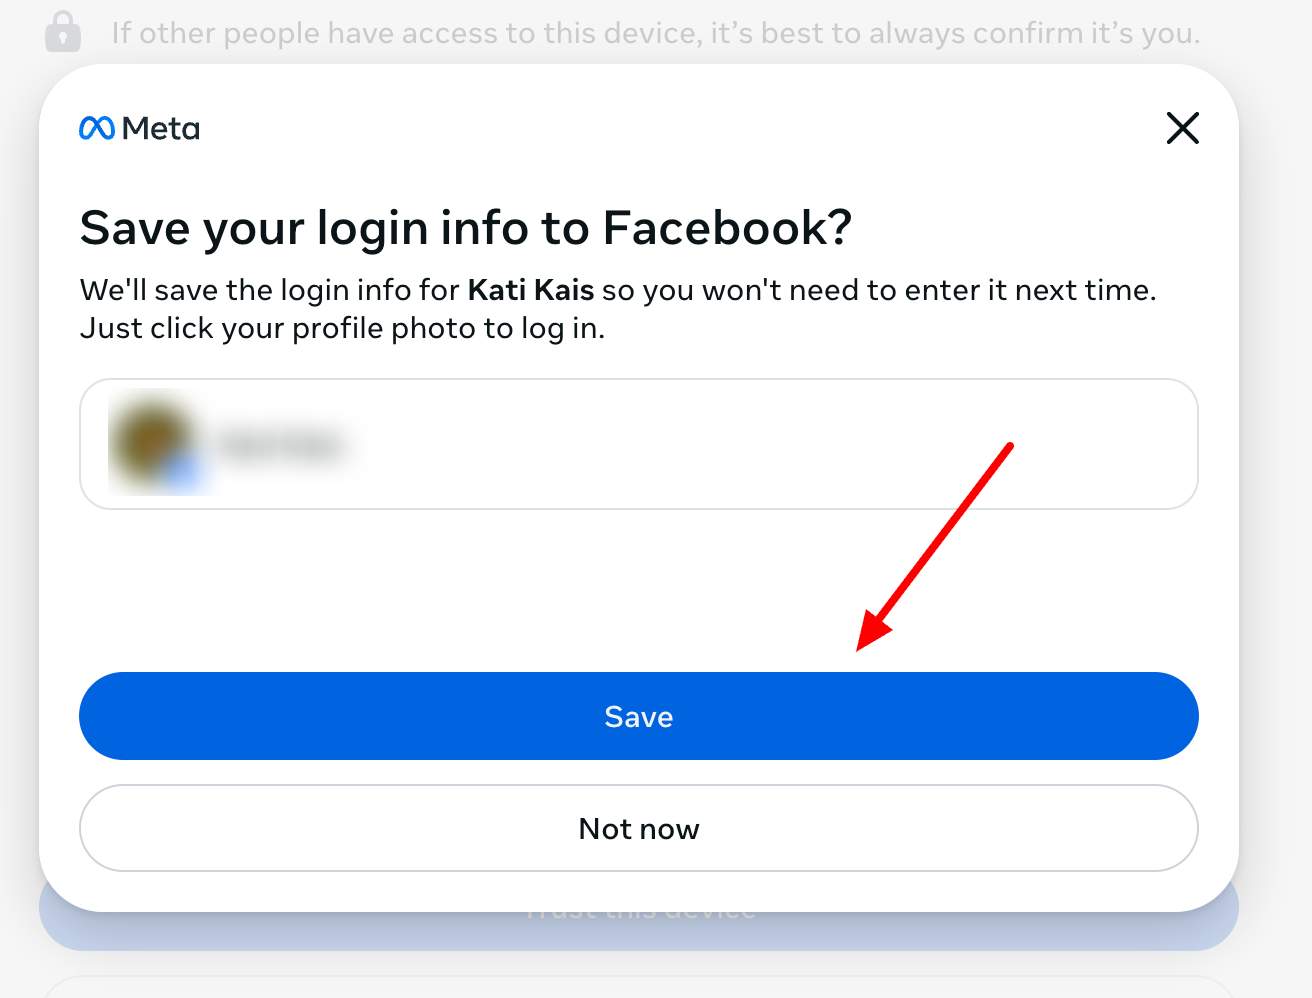This screenshot has width=1312, height=998.
Task: Click the 'Just click your profile photo' sentence
Action: 342,328
